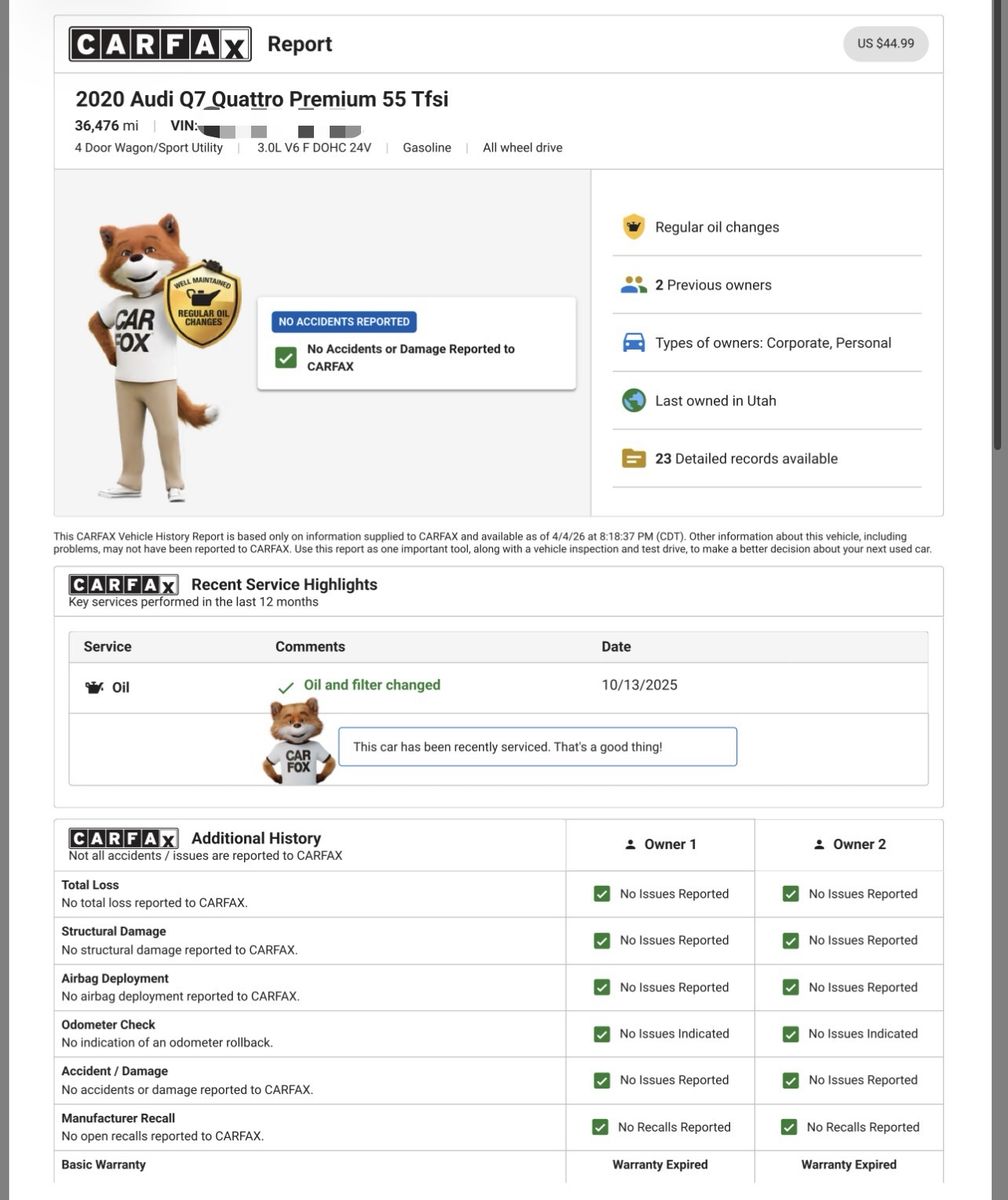The width and height of the screenshot is (1008, 1200).
Task: Click the oil can icon in Service row
Action: click(x=94, y=688)
